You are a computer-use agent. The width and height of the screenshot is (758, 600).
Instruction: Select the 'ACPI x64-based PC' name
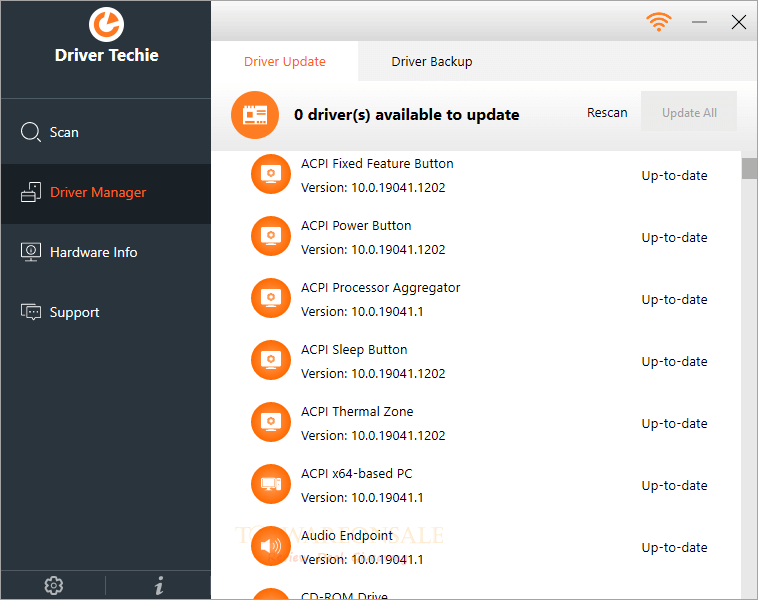click(356, 473)
